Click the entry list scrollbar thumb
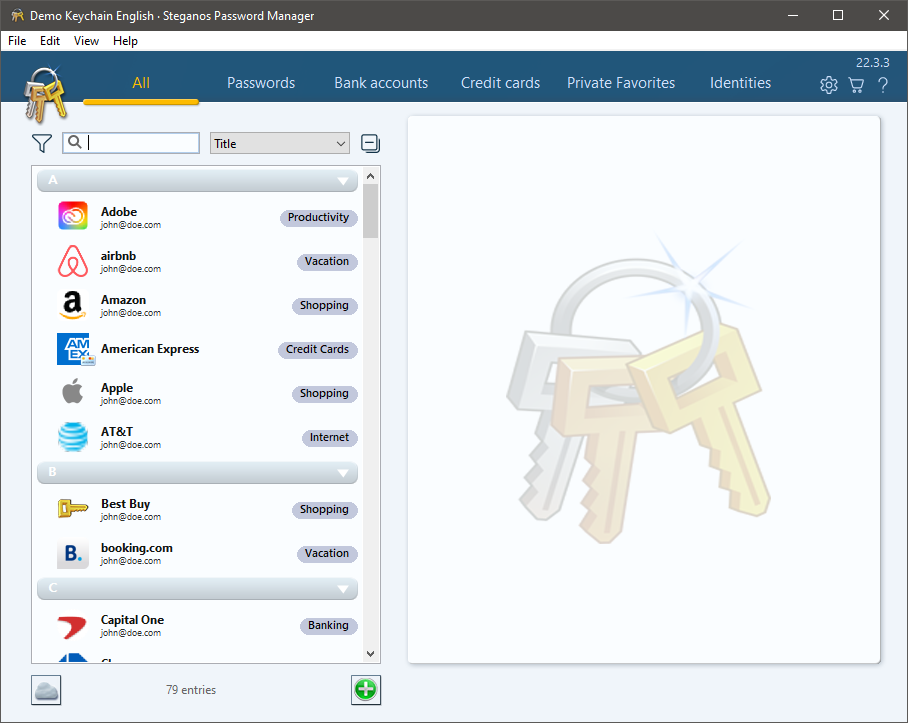908x723 pixels. 371,211
